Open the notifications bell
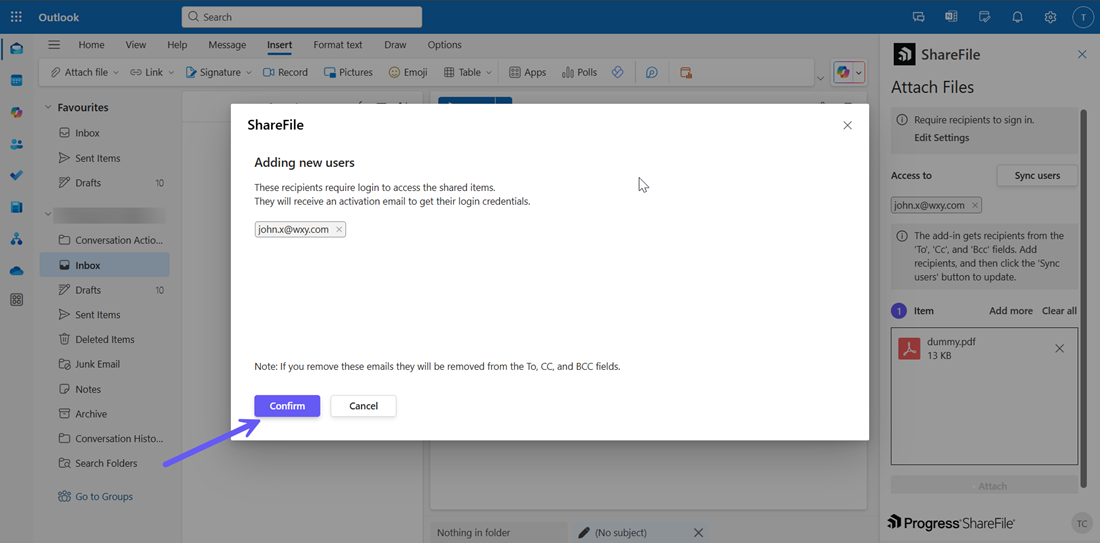Viewport: 1100px width, 543px height. pyautogui.click(x=1017, y=17)
